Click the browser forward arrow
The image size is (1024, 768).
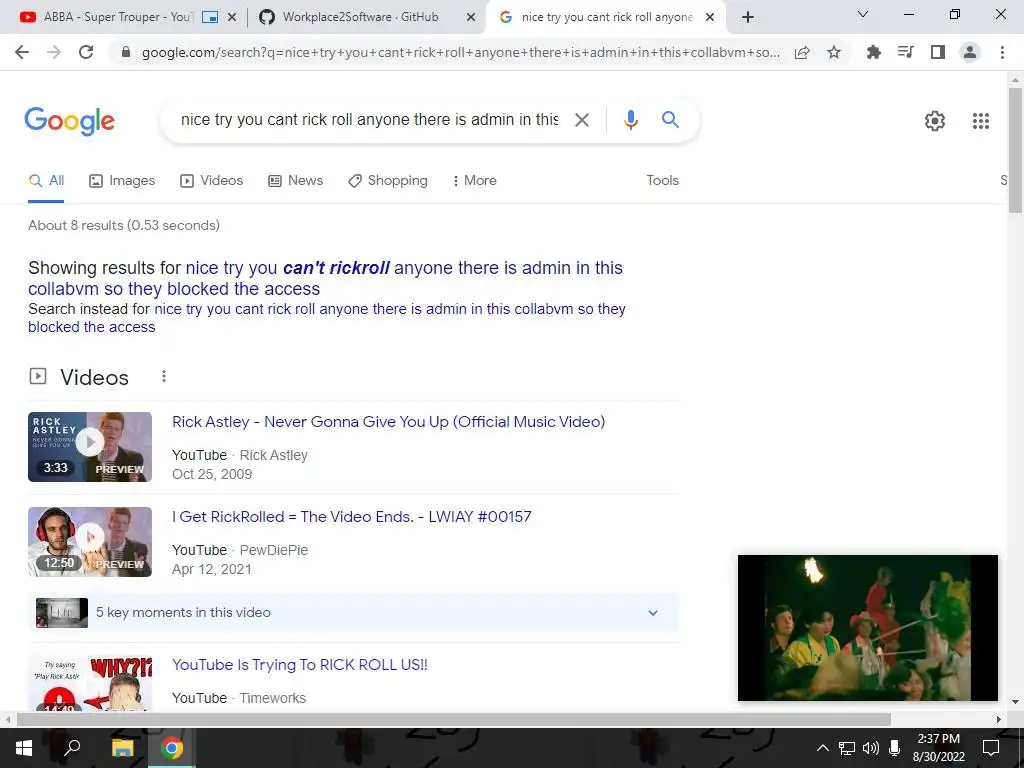click(x=54, y=52)
